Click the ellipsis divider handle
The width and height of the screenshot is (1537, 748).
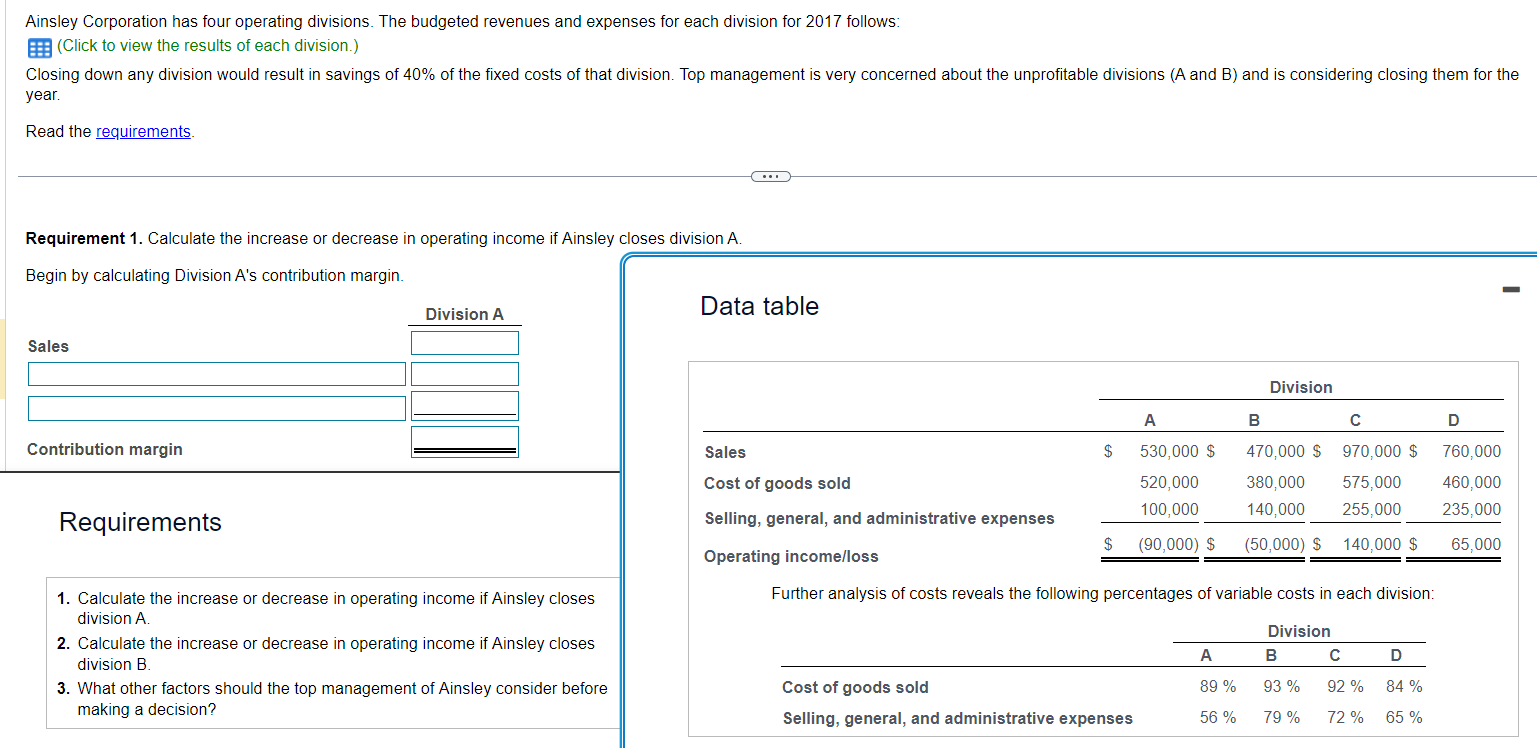[770, 177]
